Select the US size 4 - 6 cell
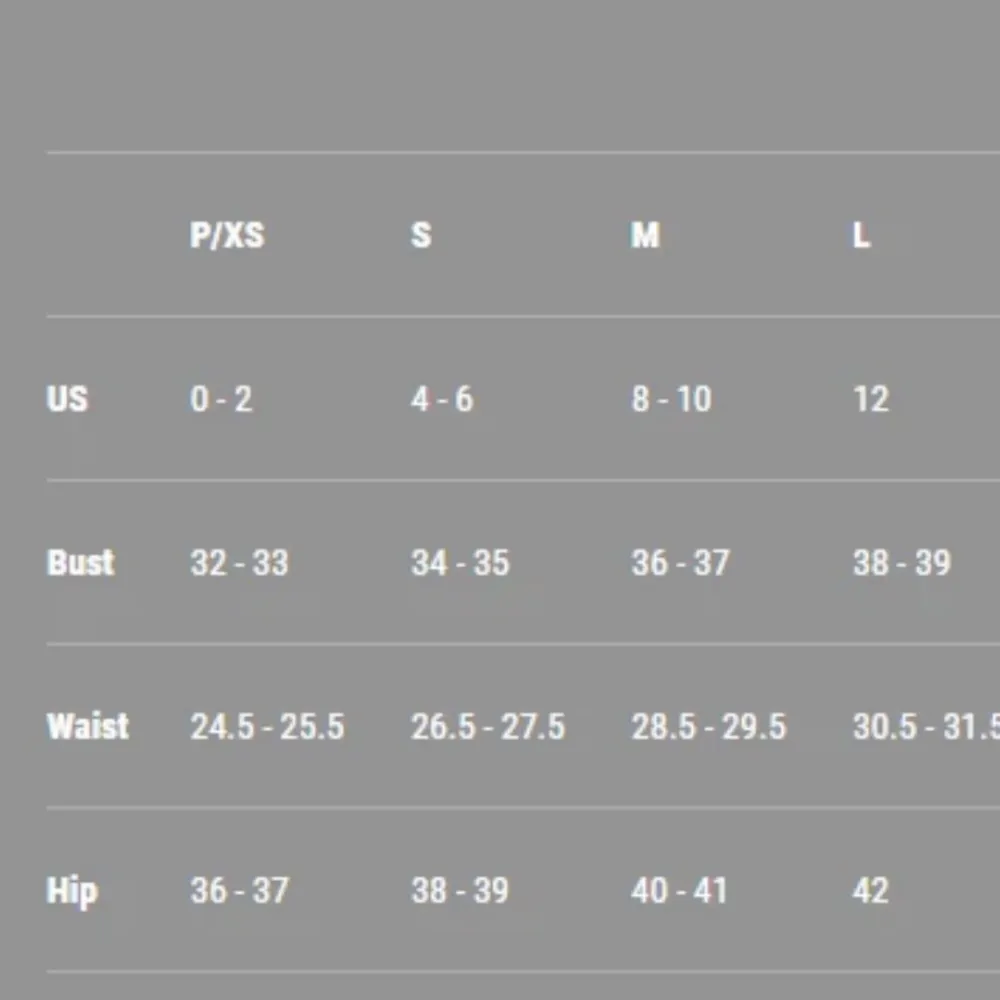1000x1000 pixels. [441, 399]
